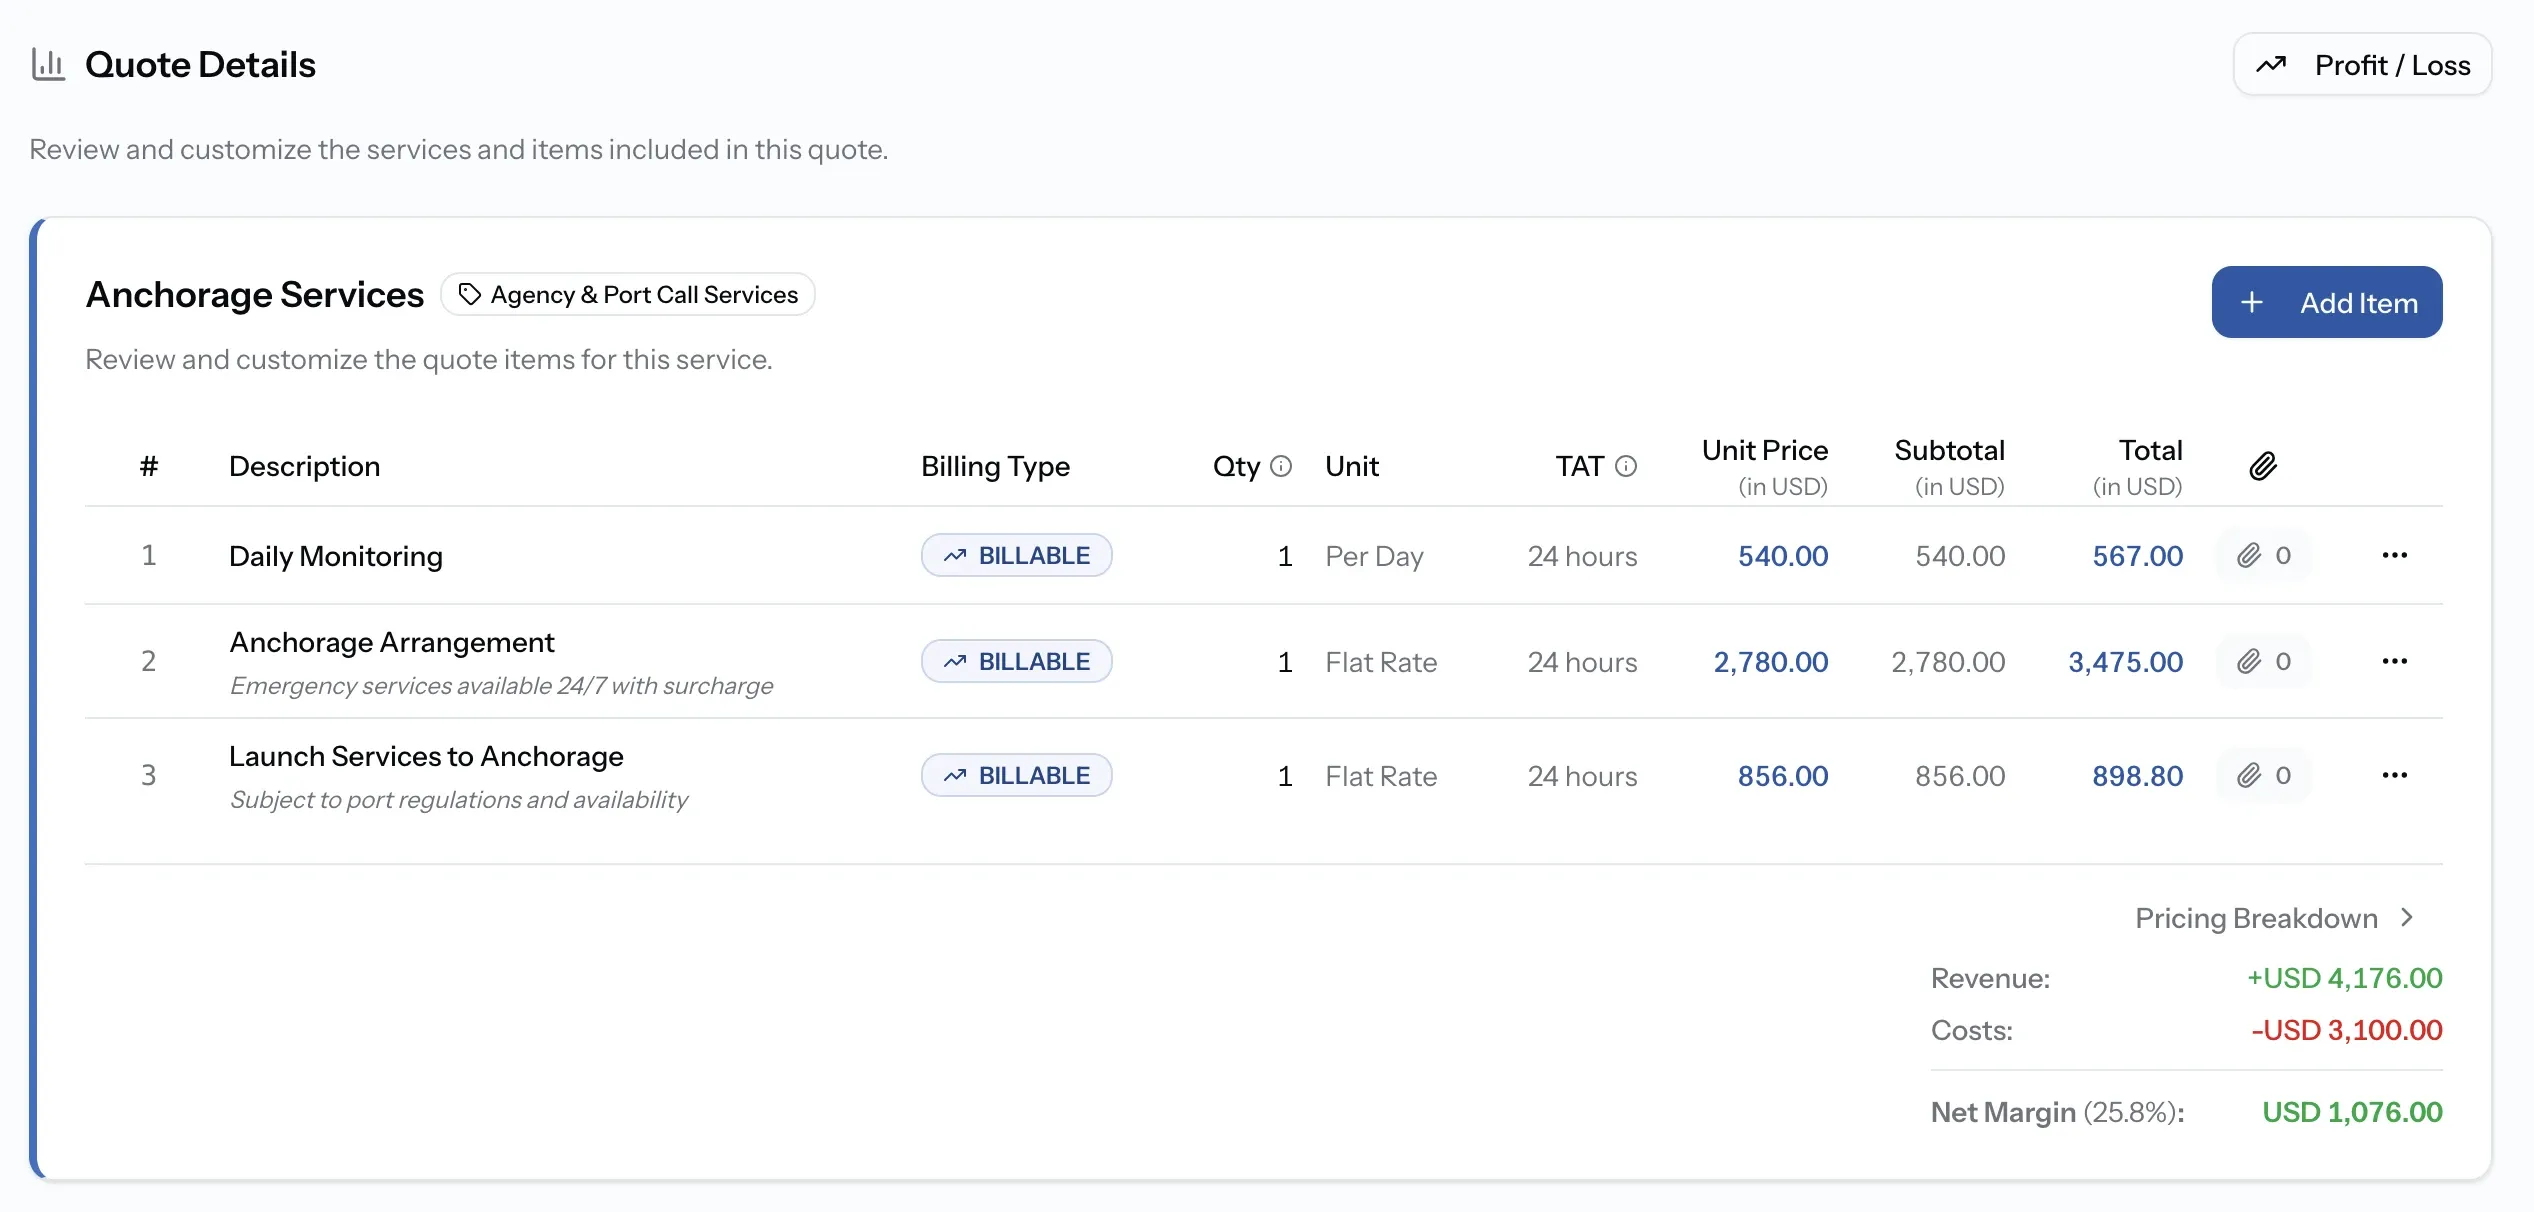2534x1212 pixels.
Task: Open more options for Anchorage Arrangement row
Action: coord(2394,662)
